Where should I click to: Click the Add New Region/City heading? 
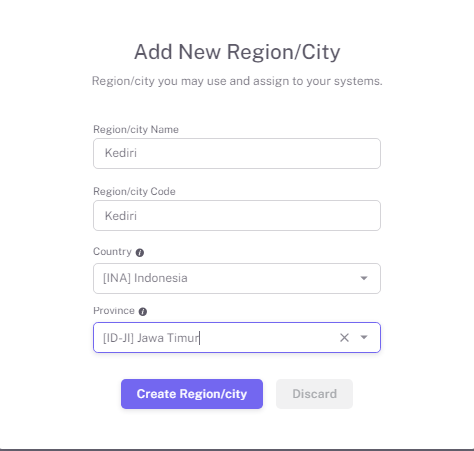coord(237,52)
